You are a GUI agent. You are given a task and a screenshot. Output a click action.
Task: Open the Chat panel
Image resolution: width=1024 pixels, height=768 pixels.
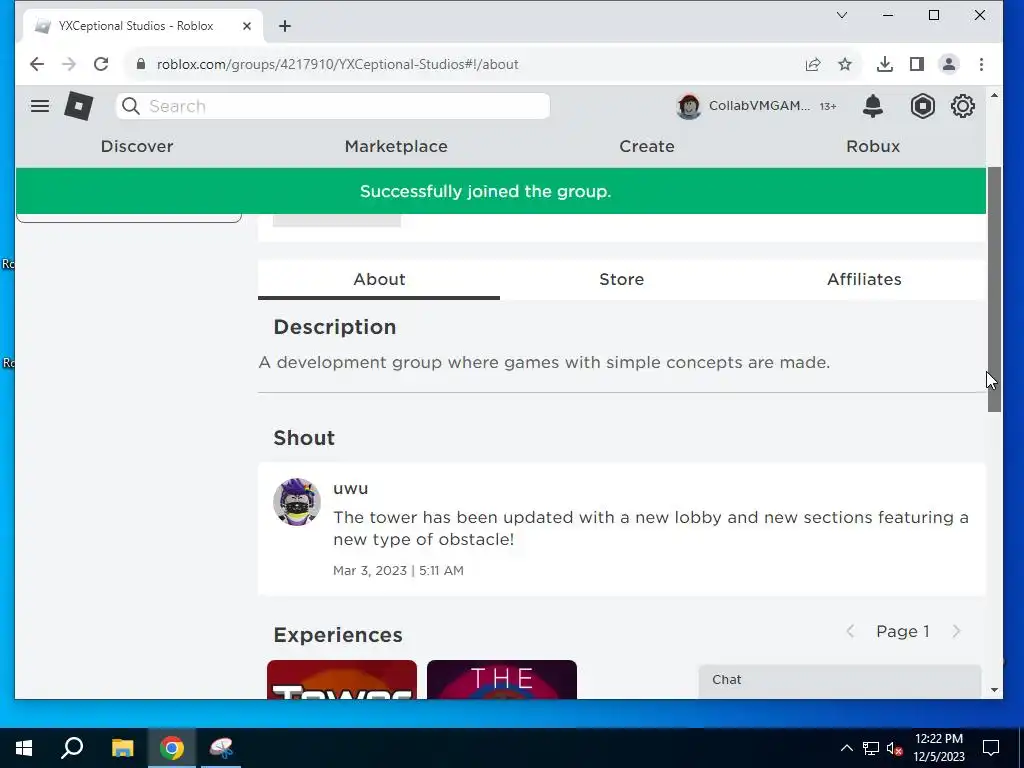tap(840, 680)
